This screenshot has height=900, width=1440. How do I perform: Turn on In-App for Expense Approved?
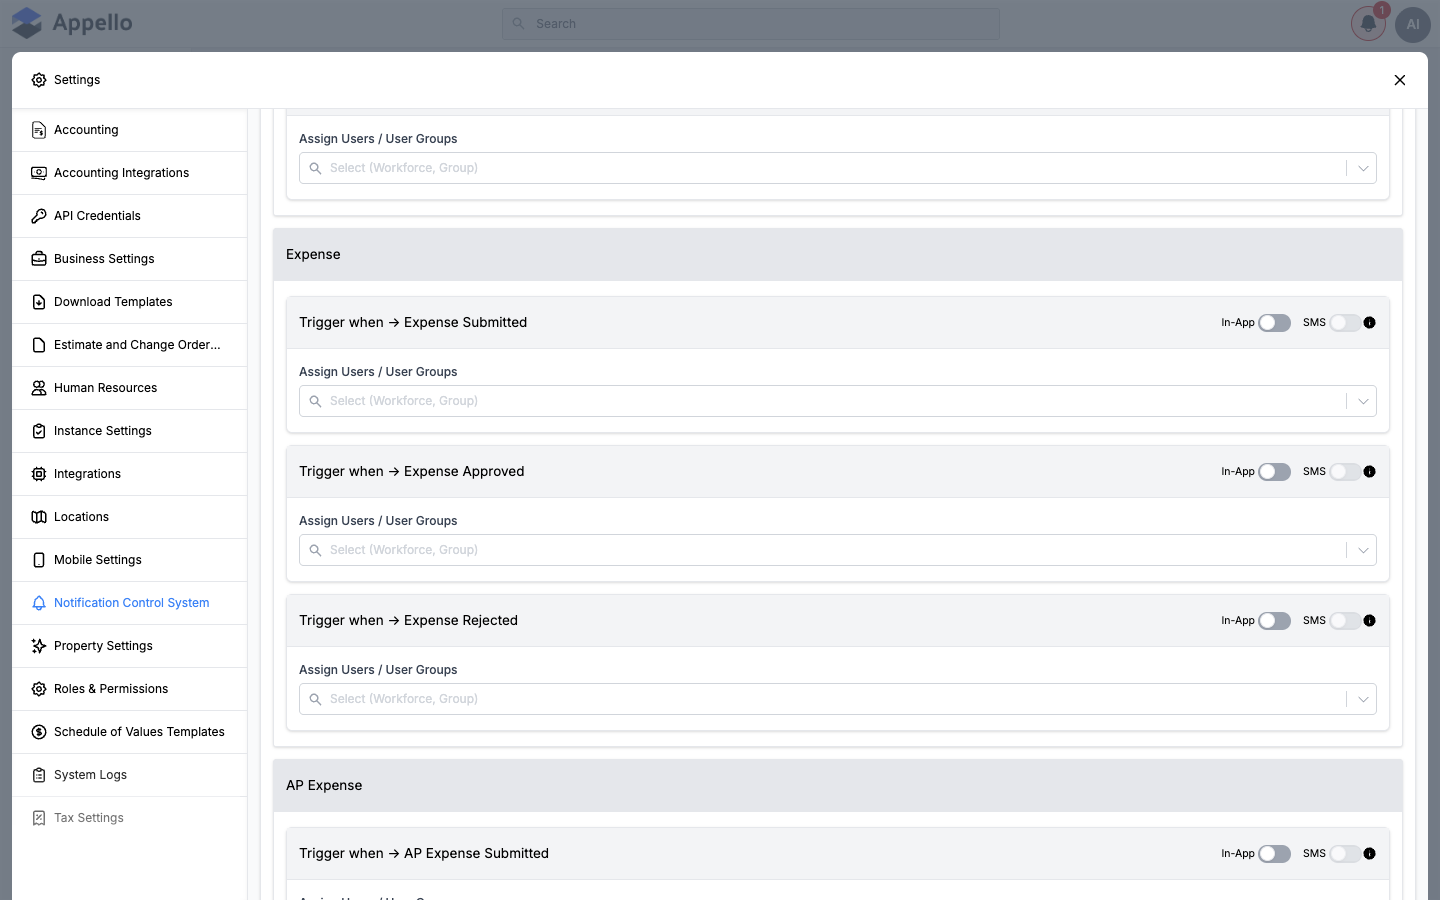click(x=1275, y=472)
